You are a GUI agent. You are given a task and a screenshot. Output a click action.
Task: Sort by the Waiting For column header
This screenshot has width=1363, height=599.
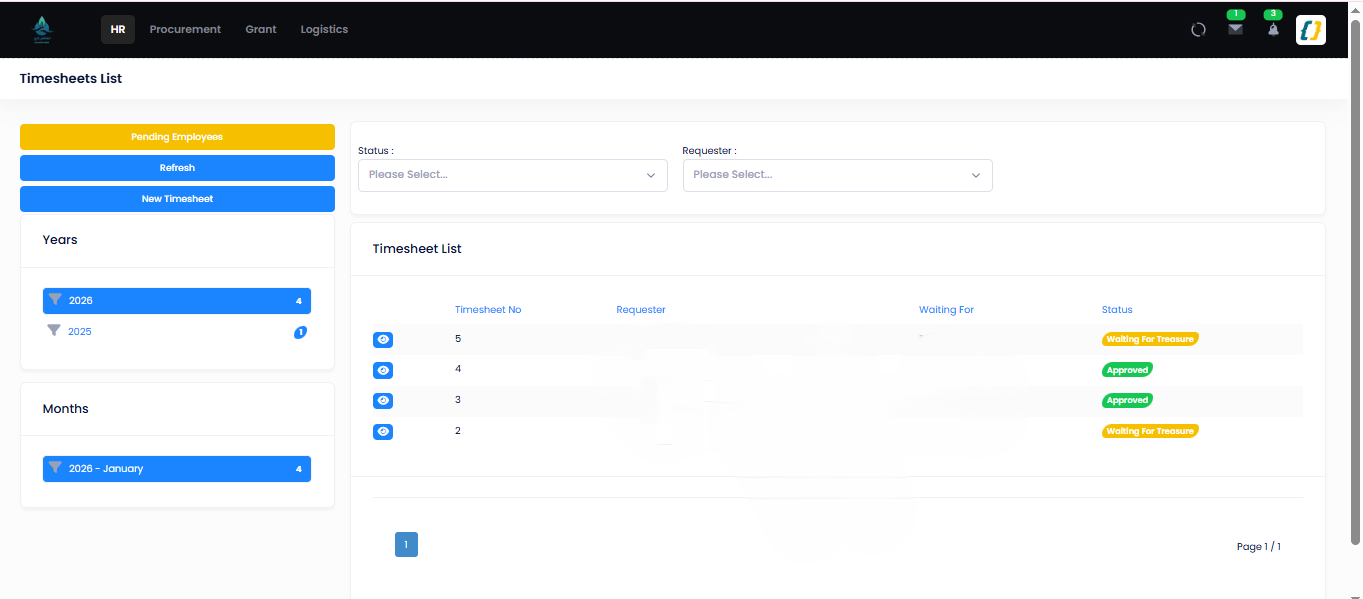(946, 310)
